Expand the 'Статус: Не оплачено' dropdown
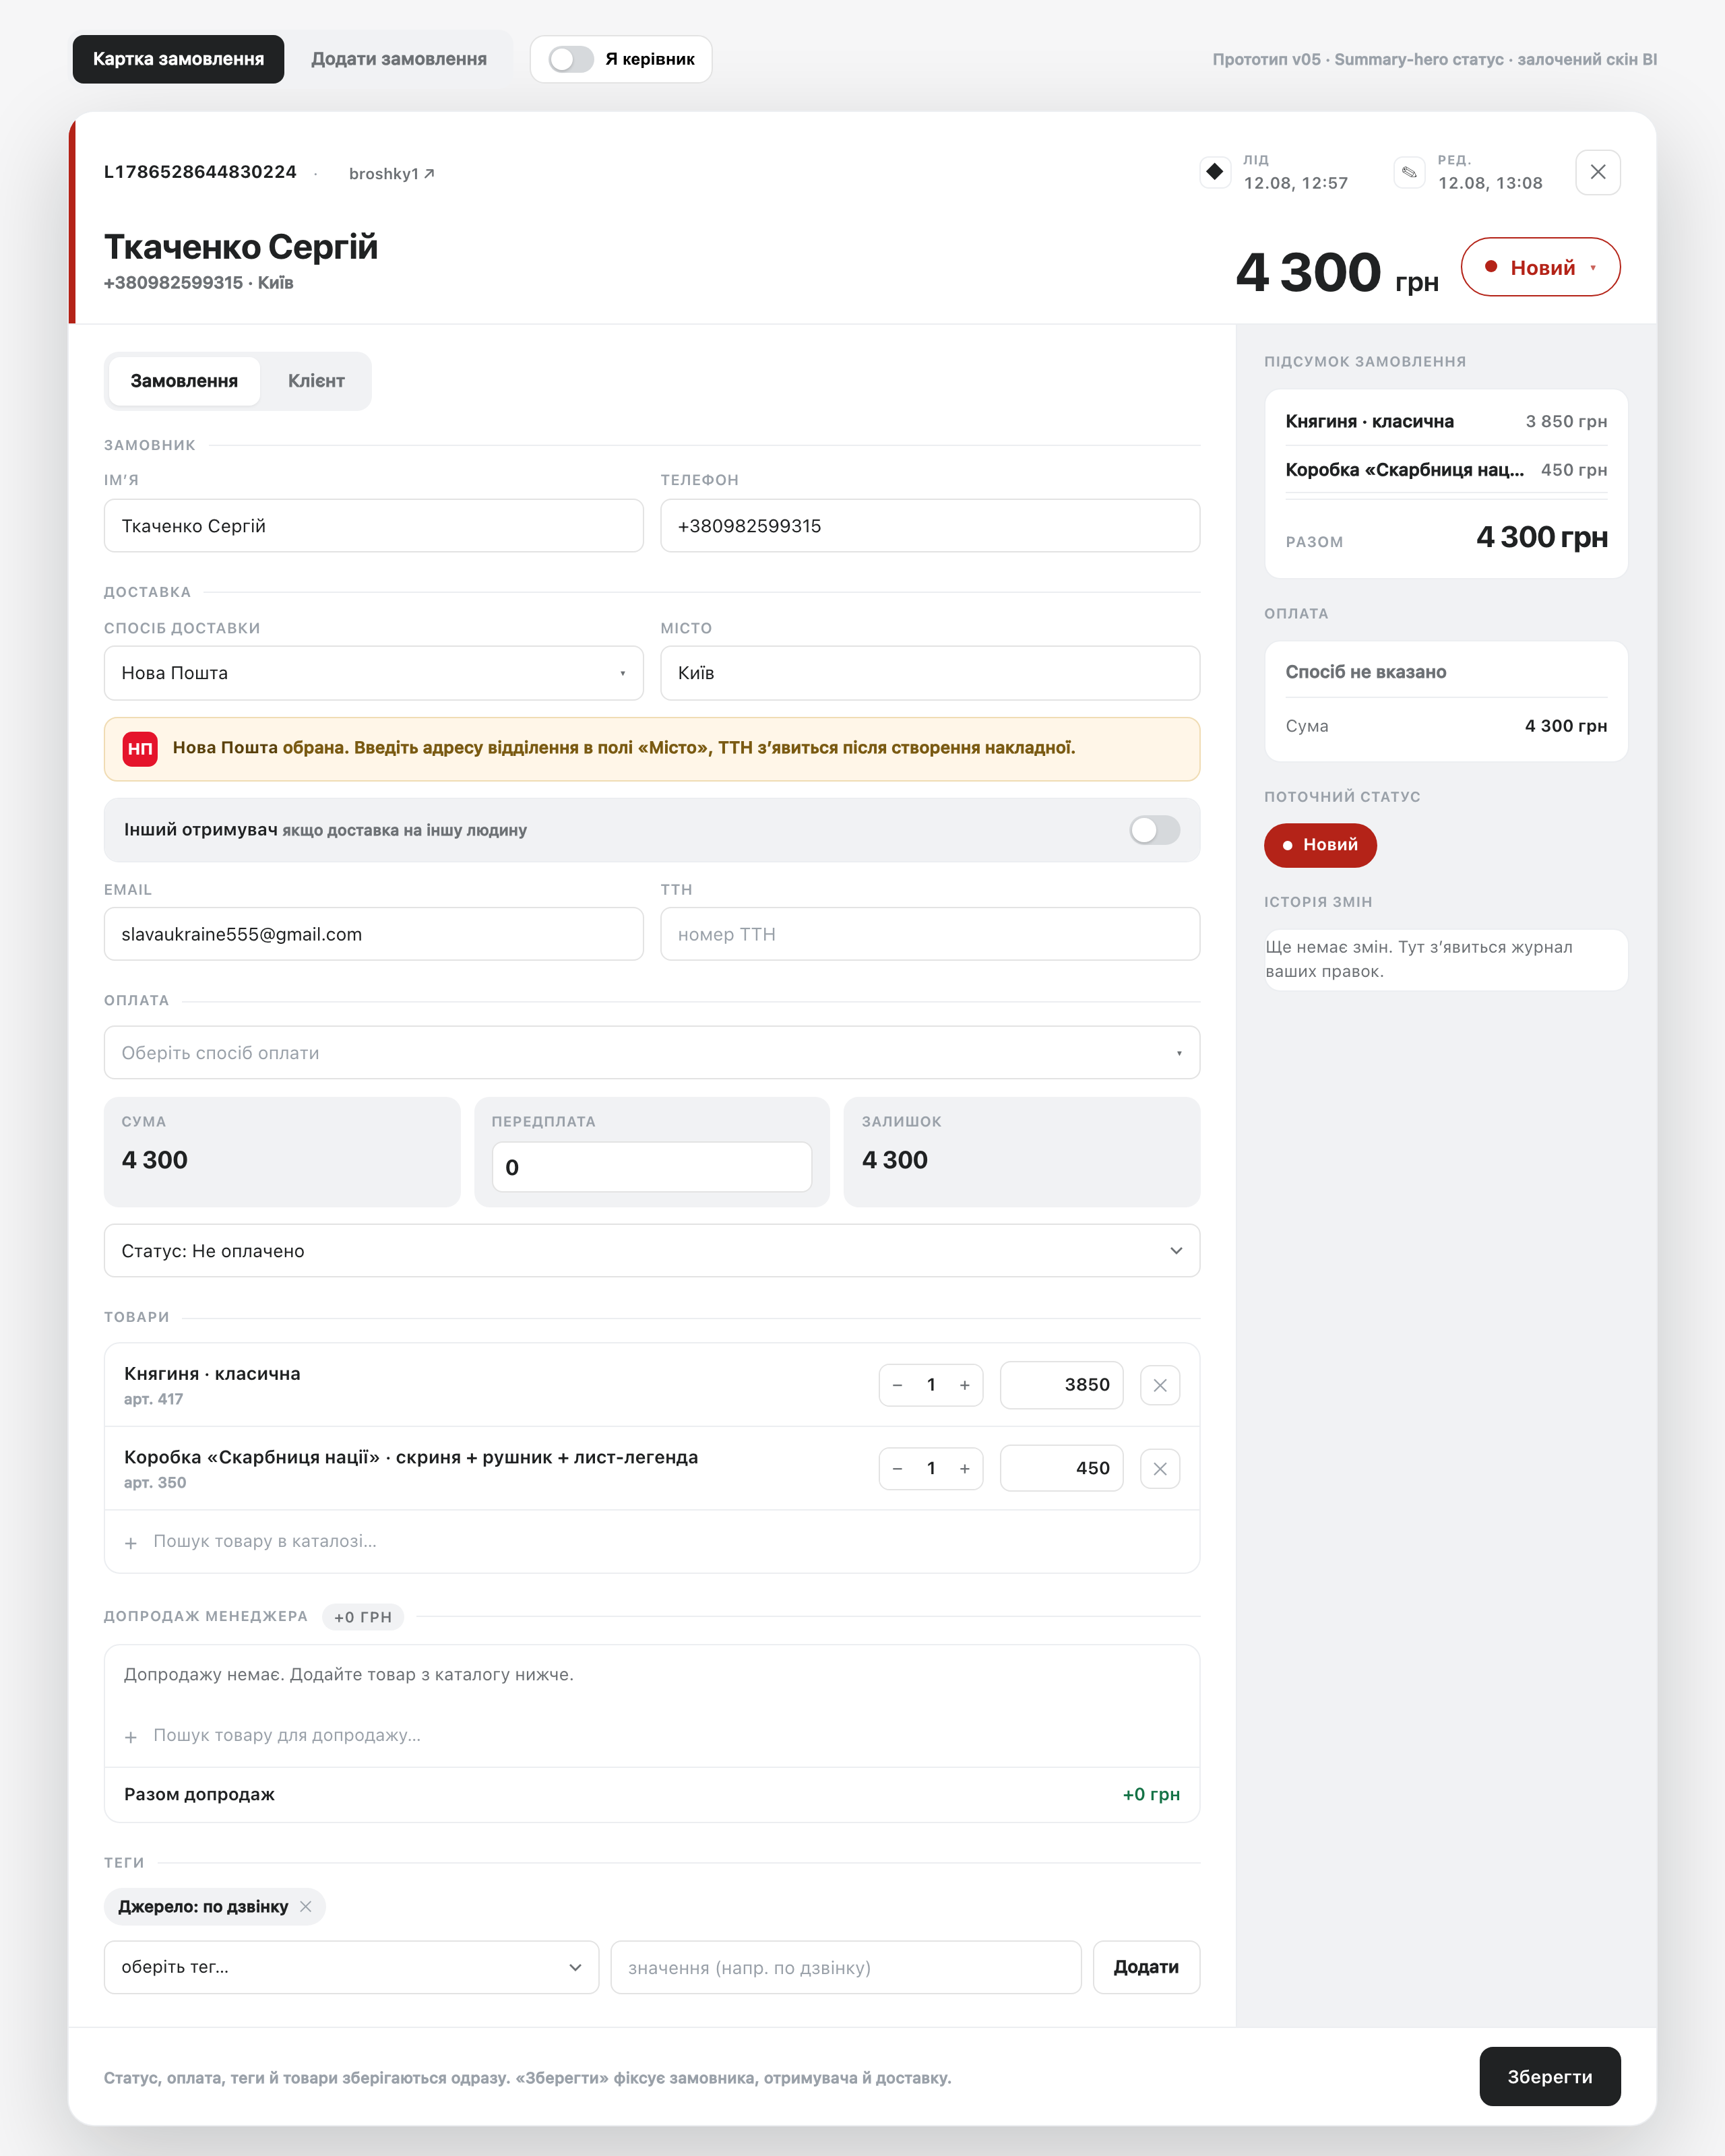 652,1251
